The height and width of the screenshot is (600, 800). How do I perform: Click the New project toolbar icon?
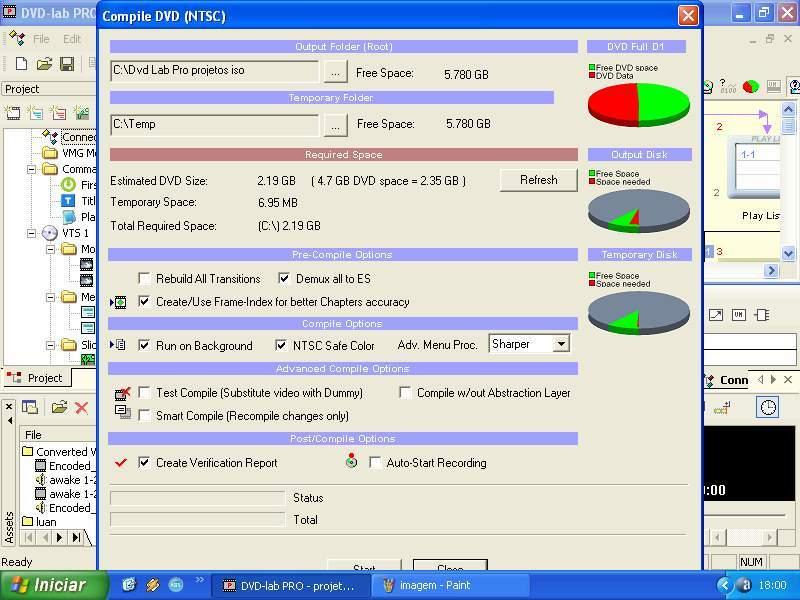coord(21,64)
